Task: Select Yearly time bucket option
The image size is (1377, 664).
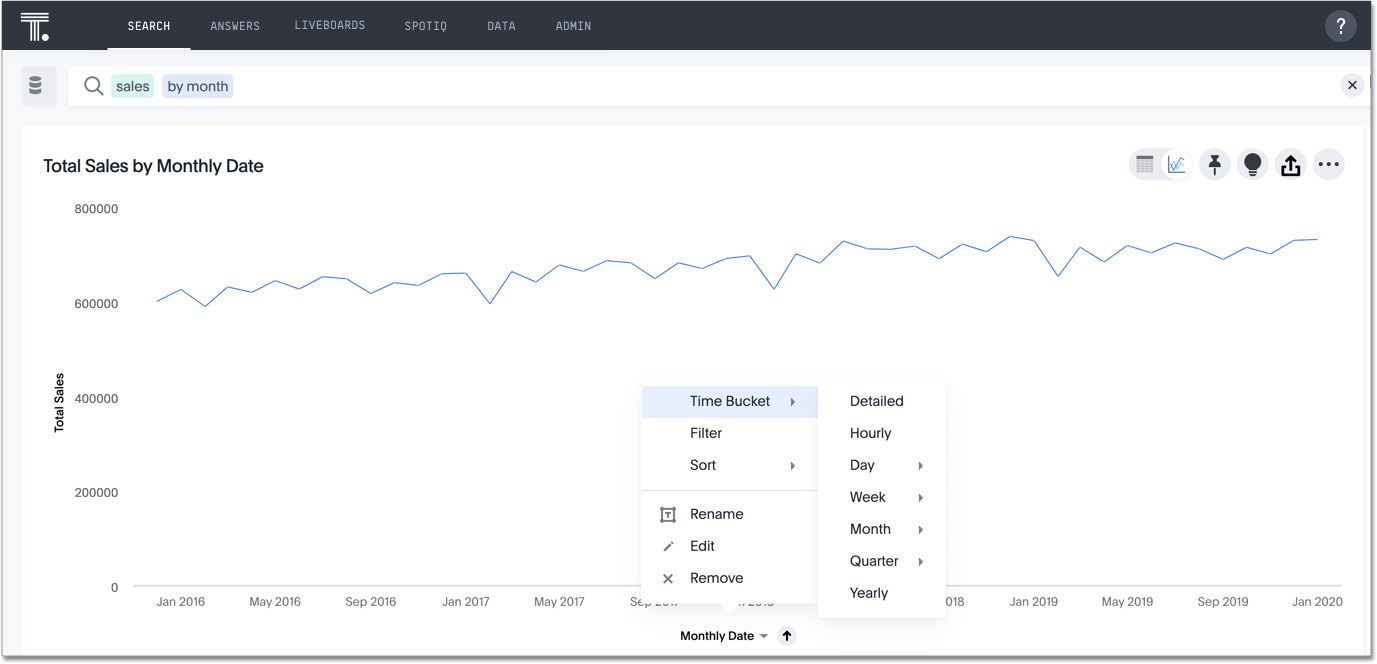Action: (869, 593)
